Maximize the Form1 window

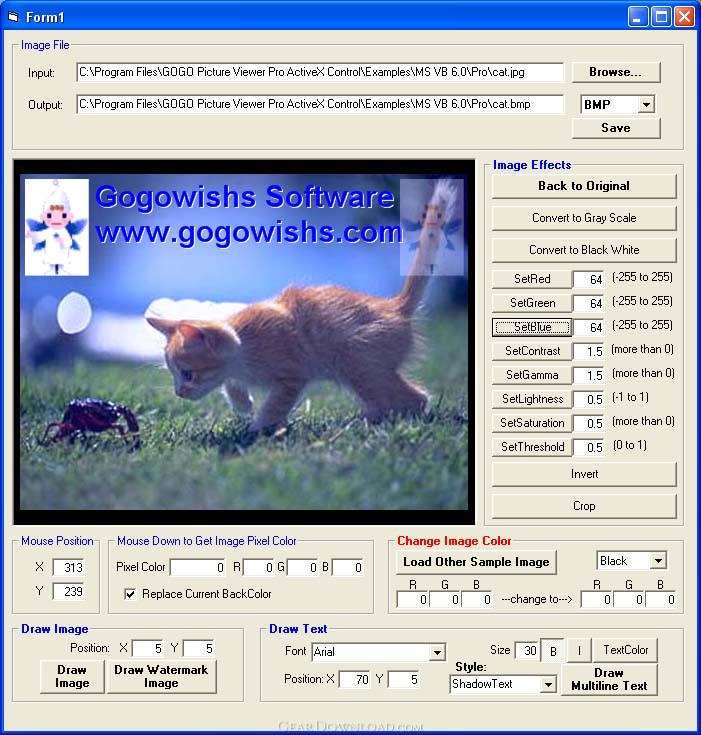[x=661, y=17]
